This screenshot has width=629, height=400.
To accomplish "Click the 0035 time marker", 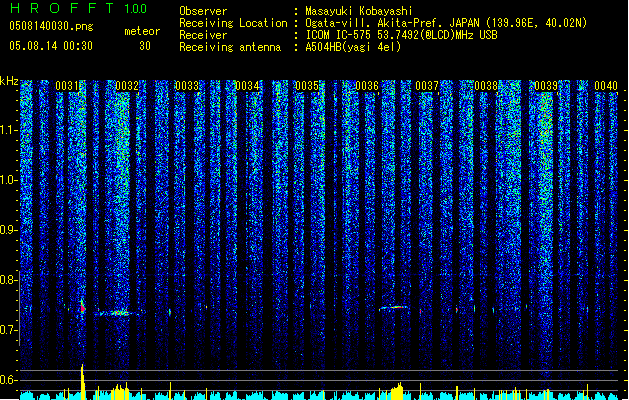I will [307, 86].
